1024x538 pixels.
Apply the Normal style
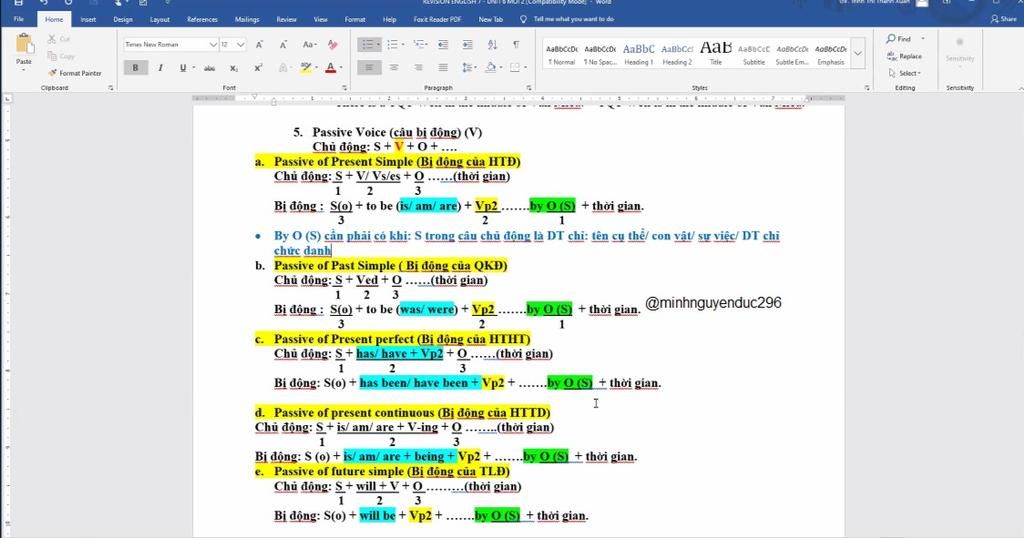tap(562, 54)
